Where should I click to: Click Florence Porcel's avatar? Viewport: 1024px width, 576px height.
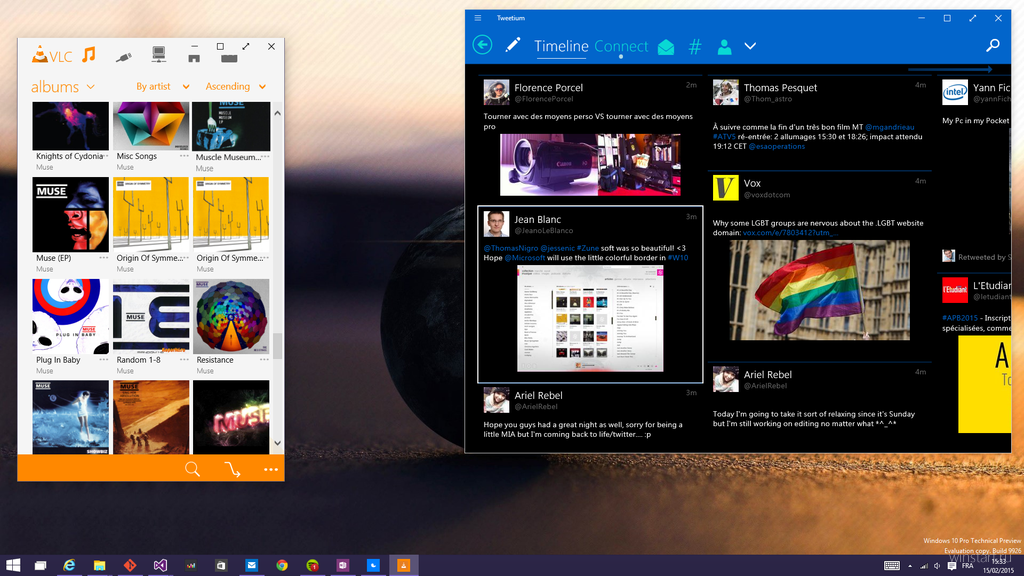click(x=496, y=92)
